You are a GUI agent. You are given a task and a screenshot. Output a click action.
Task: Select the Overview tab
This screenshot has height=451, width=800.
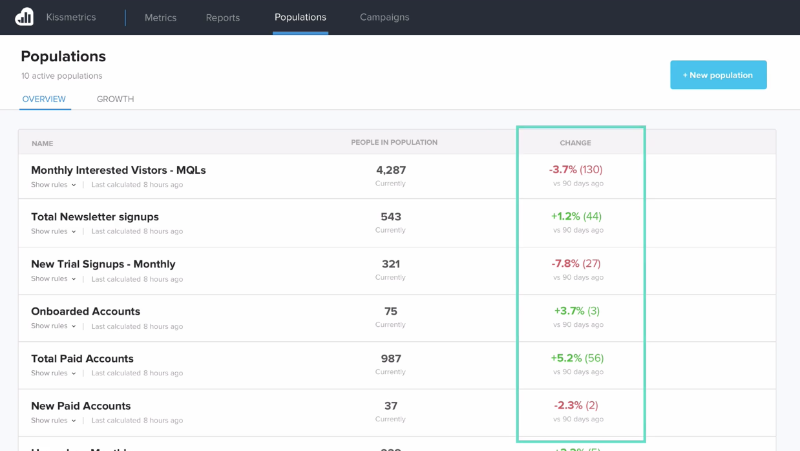click(x=44, y=99)
